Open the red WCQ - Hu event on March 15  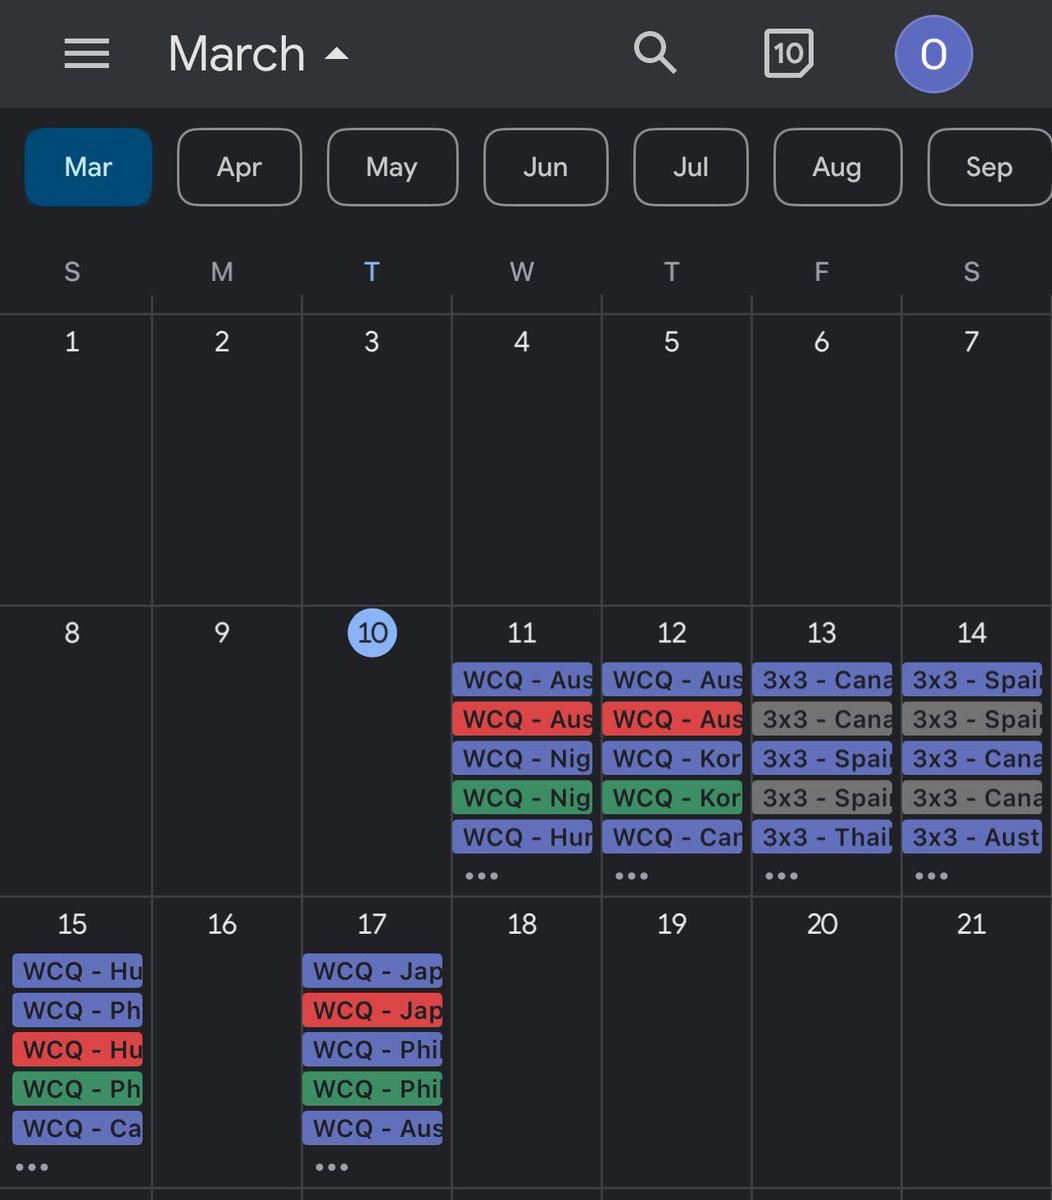pyautogui.click(x=77, y=1050)
